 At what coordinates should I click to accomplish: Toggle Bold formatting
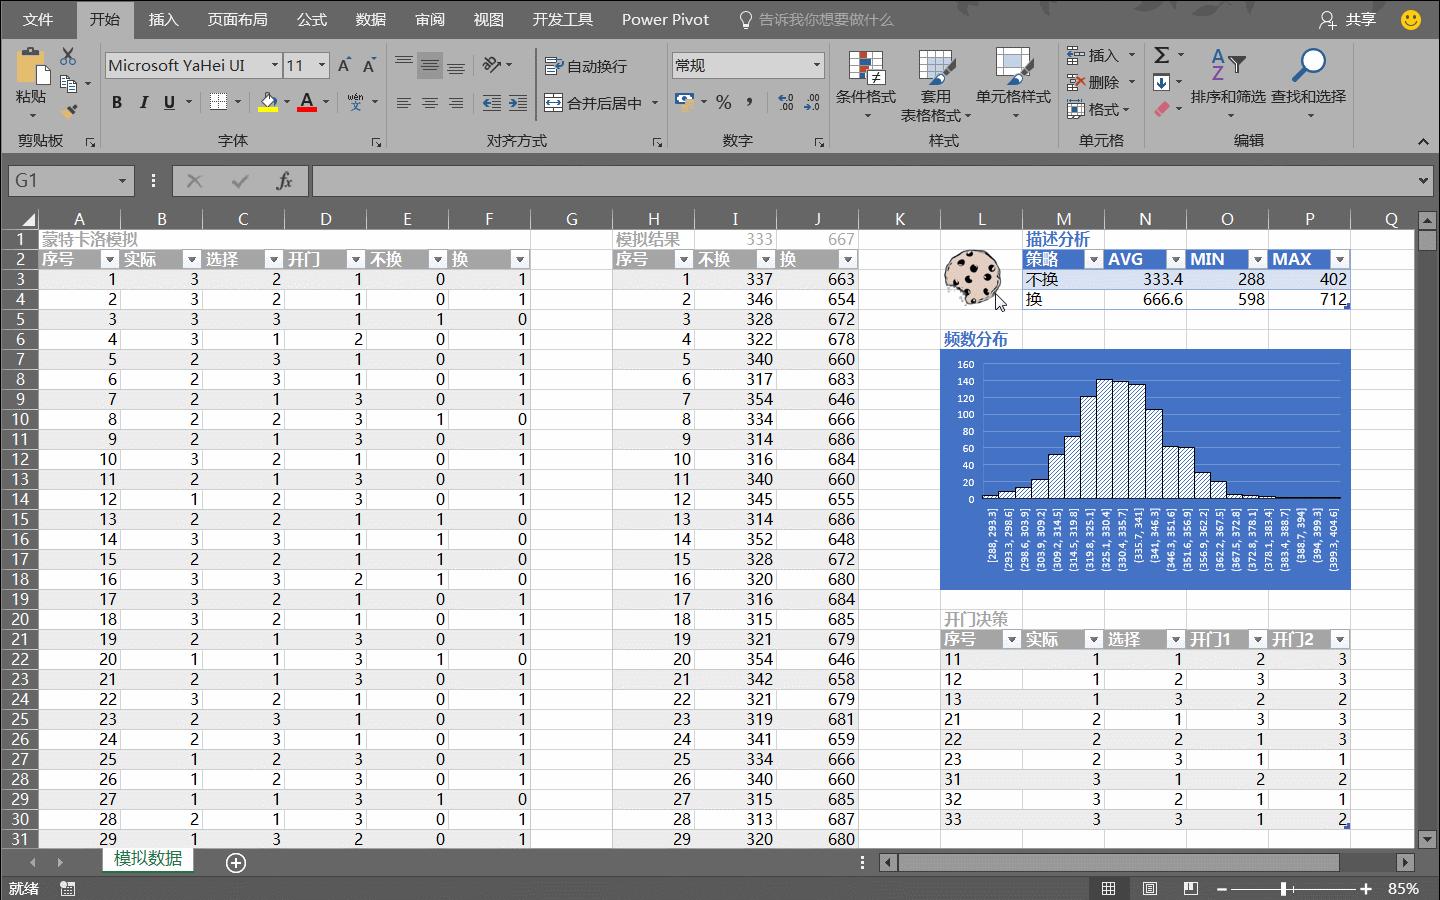coord(117,102)
